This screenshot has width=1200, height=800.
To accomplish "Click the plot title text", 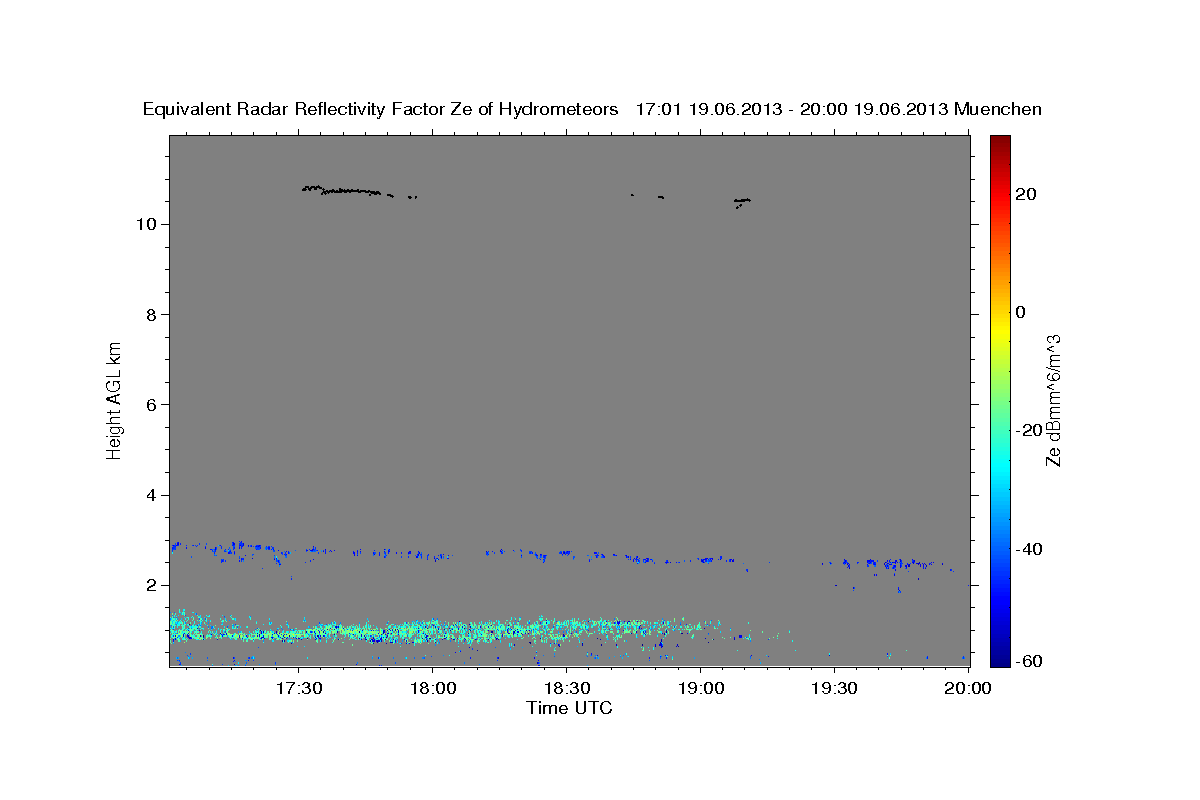I will point(592,110).
